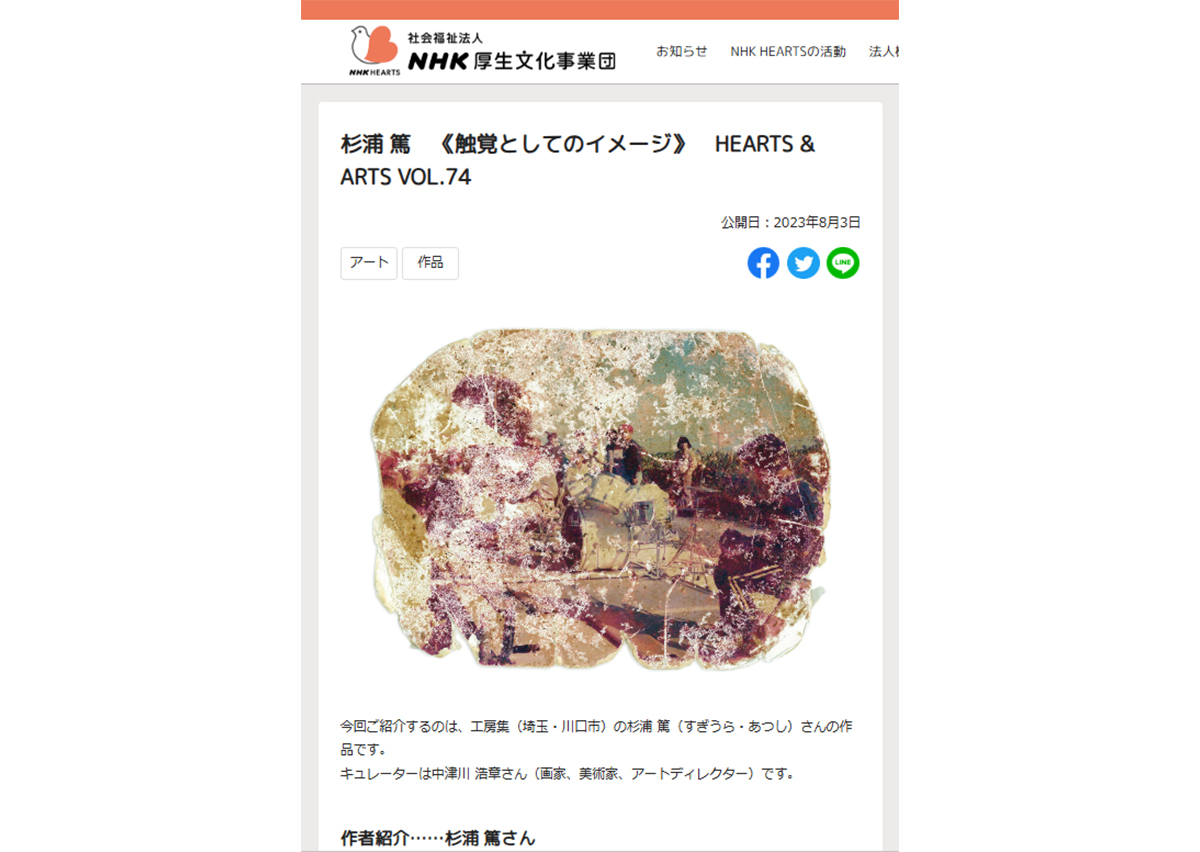Click the curator line mentioning 中津川 浩章
This screenshot has width=1200, height=852.
pyautogui.click(x=567, y=773)
